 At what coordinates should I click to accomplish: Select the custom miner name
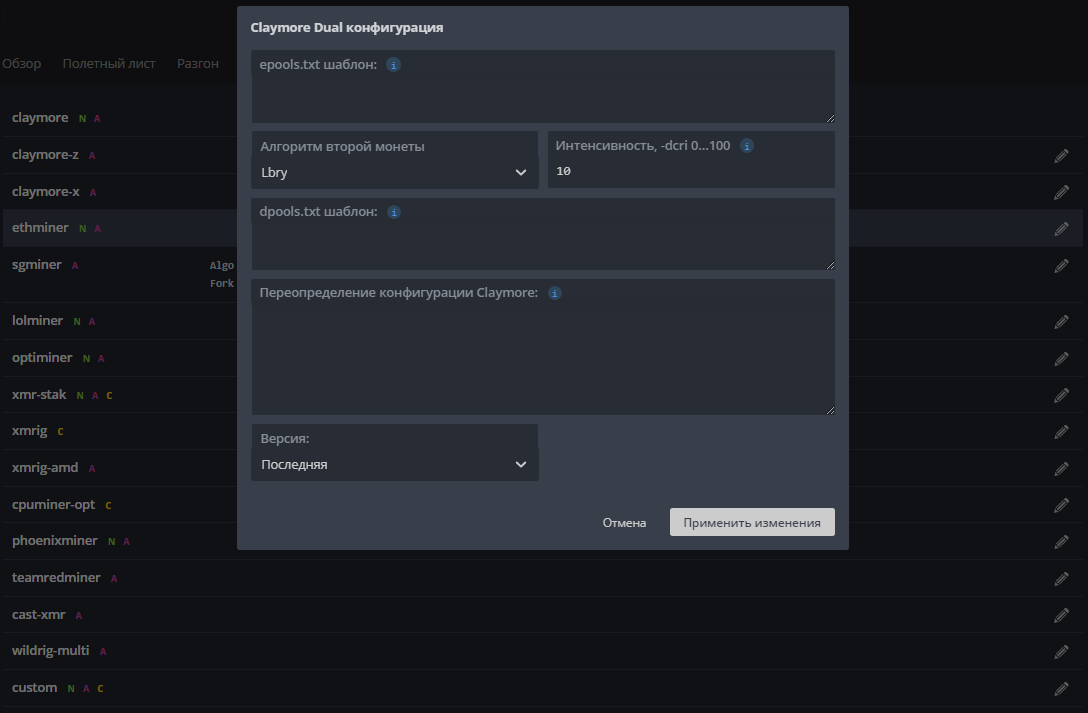[35, 687]
